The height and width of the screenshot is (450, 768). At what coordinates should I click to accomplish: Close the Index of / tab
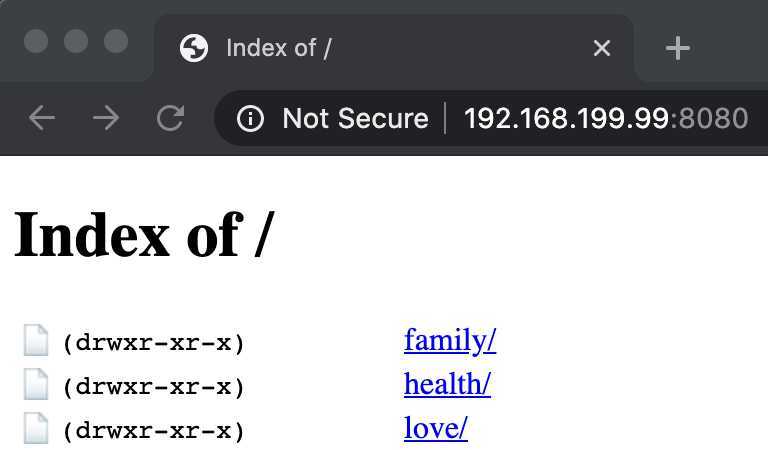[601, 48]
